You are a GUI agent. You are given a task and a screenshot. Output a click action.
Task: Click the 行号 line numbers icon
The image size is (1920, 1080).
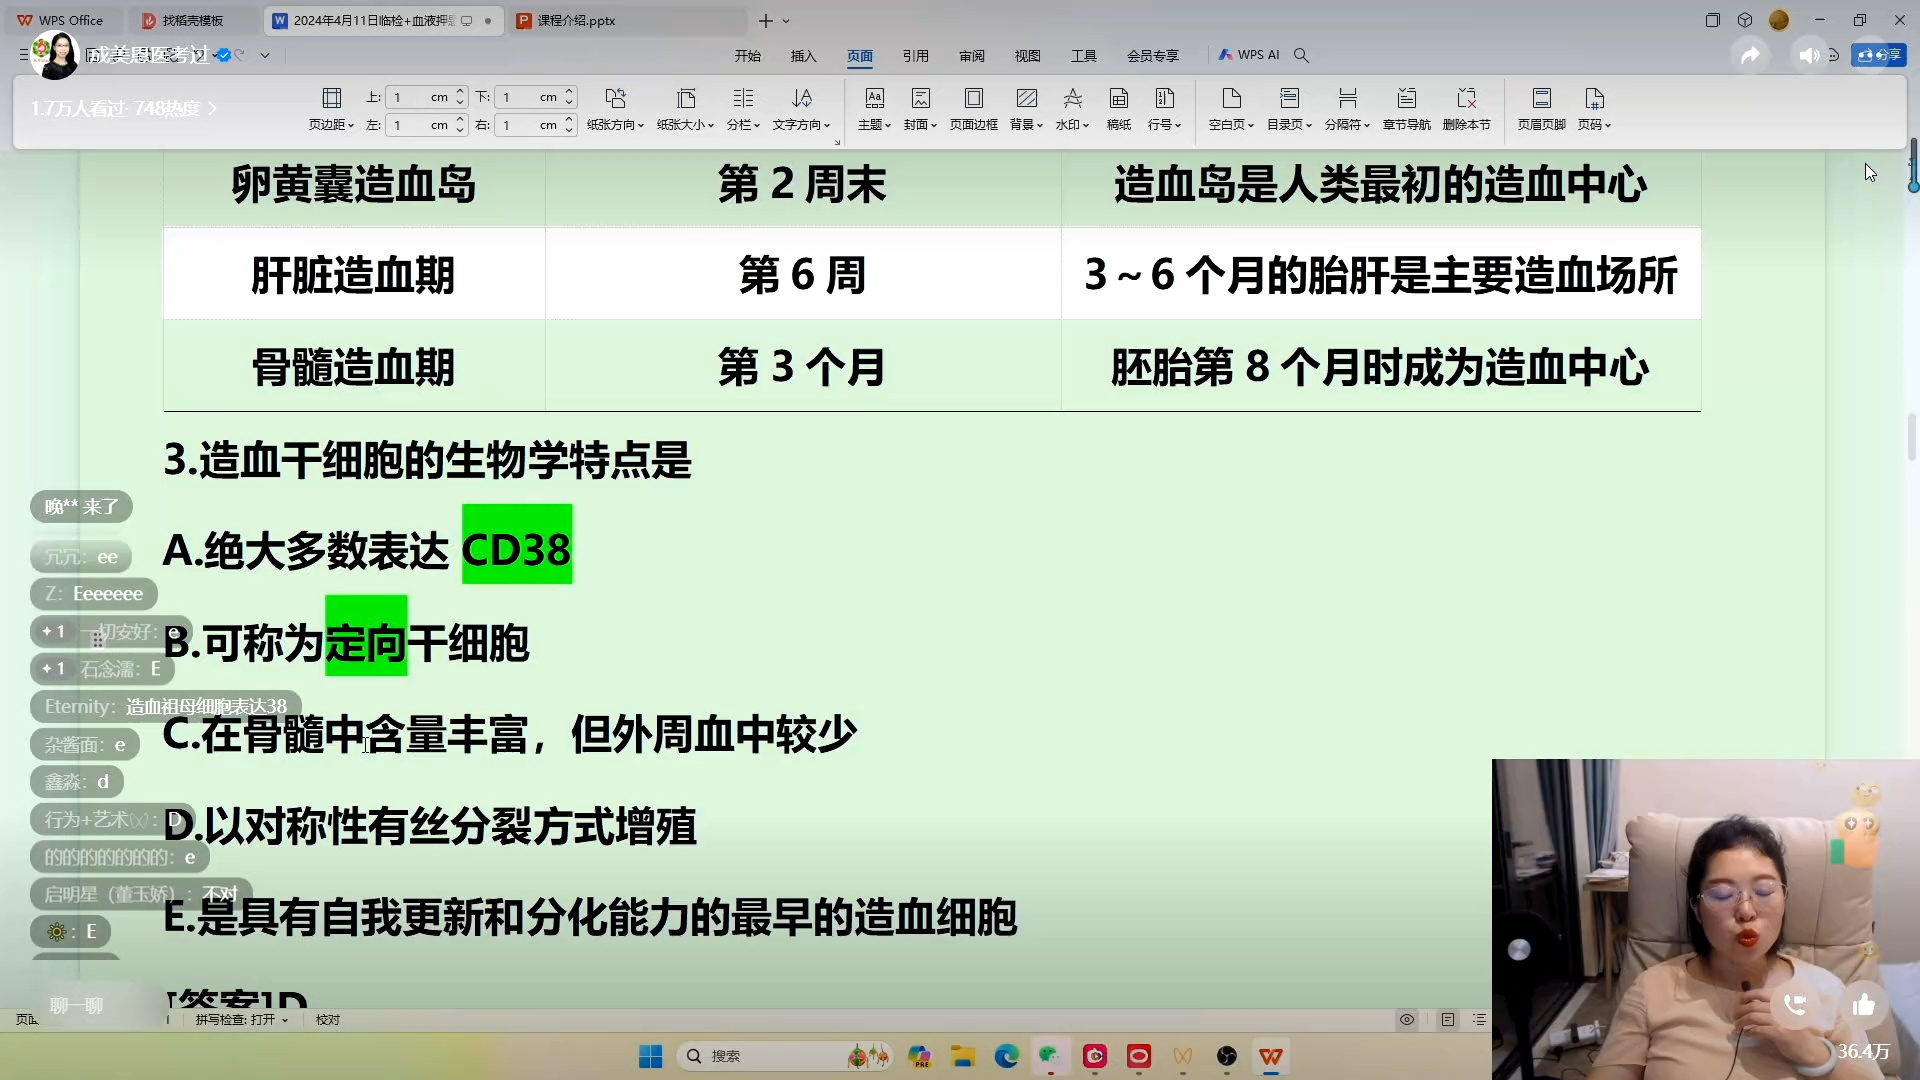(1165, 98)
